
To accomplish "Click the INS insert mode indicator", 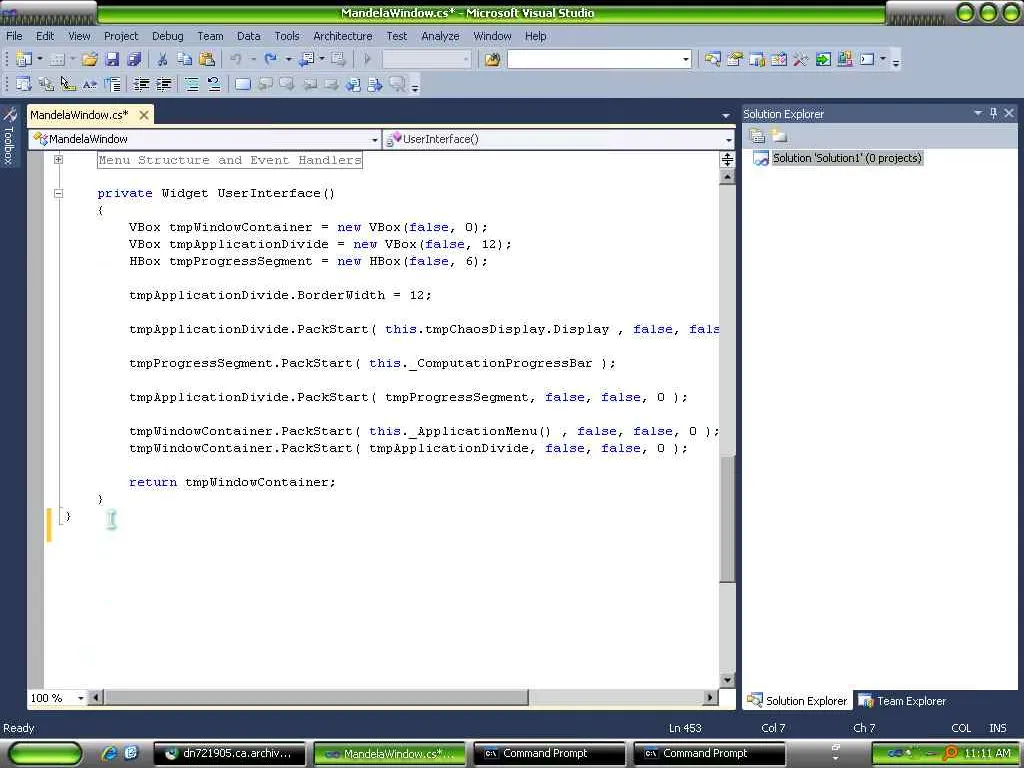I will click(997, 728).
